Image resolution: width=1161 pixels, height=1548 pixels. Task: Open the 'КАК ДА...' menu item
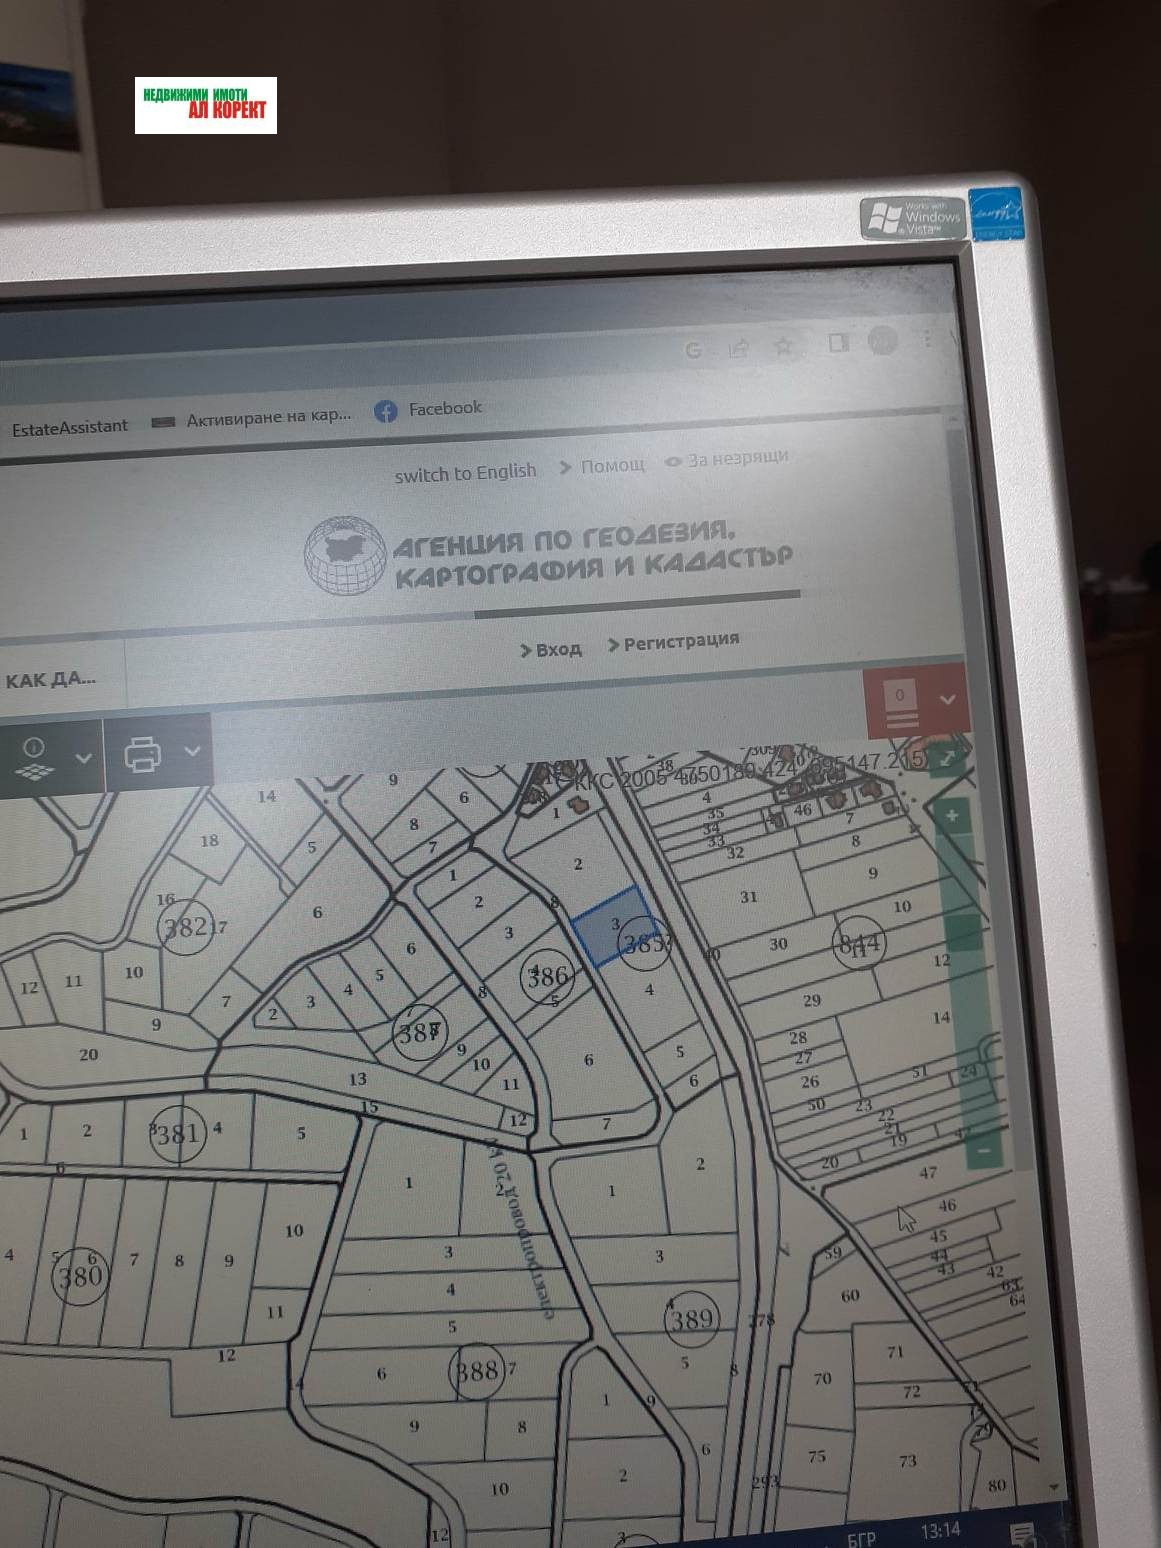51,680
